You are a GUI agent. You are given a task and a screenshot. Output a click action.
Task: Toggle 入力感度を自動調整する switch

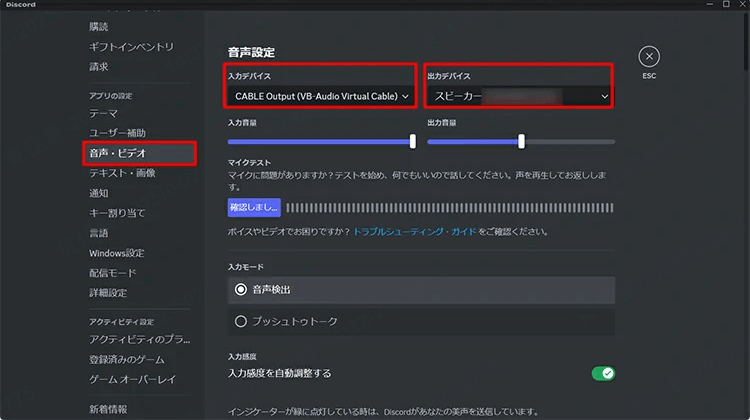[603, 373]
